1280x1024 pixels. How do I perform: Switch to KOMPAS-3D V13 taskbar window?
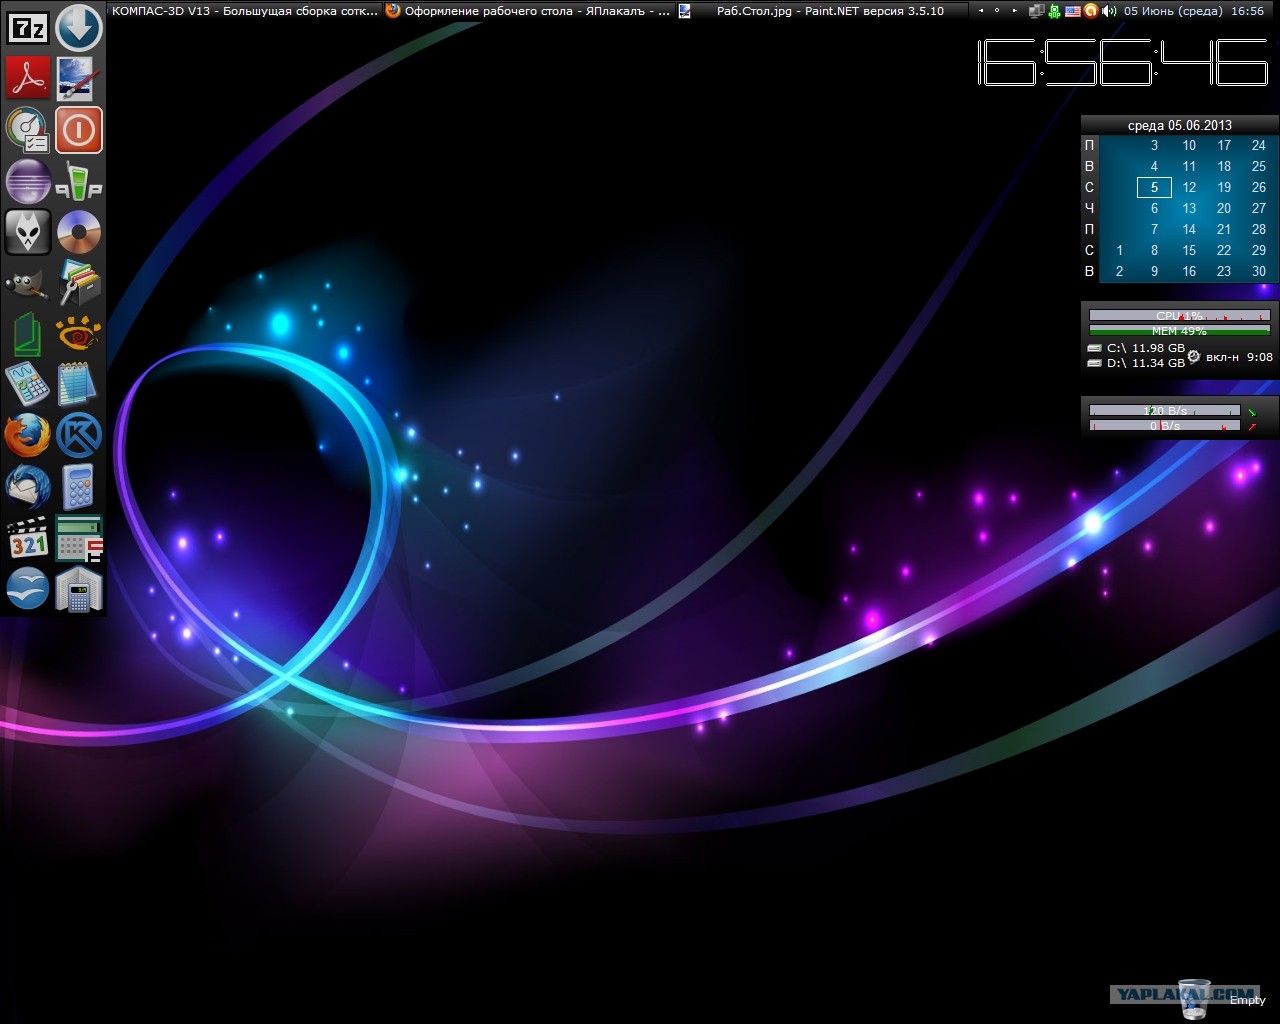point(245,11)
